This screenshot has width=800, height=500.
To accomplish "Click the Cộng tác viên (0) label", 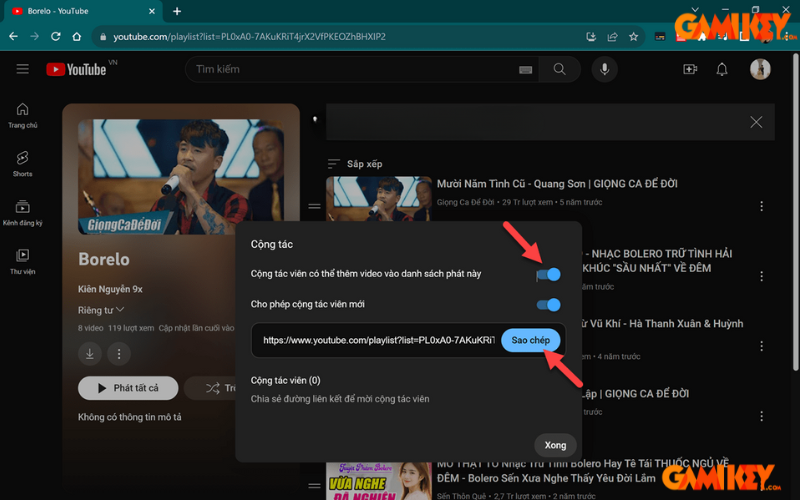I will click(286, 381).
